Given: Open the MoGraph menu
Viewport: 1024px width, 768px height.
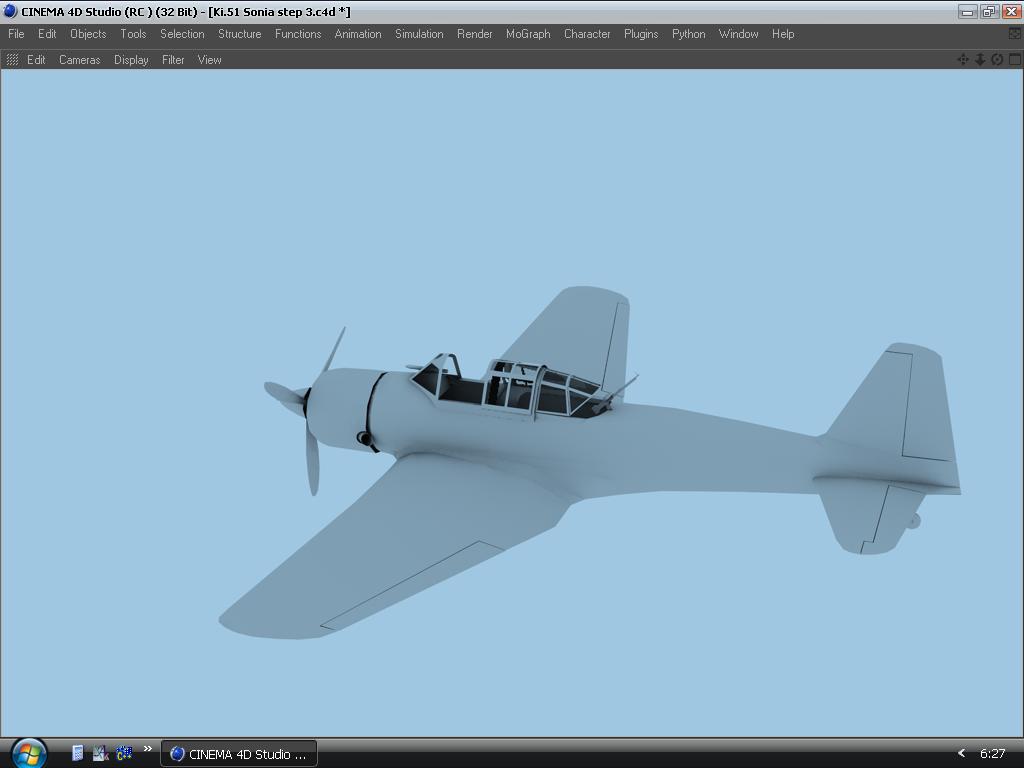Looking at the screenshot, I should point(527,34).
